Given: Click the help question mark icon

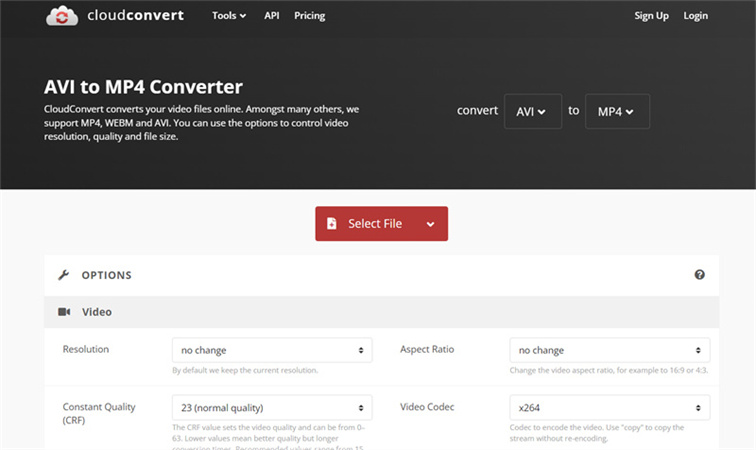Looking at the screenshot, I should [700, 275].
